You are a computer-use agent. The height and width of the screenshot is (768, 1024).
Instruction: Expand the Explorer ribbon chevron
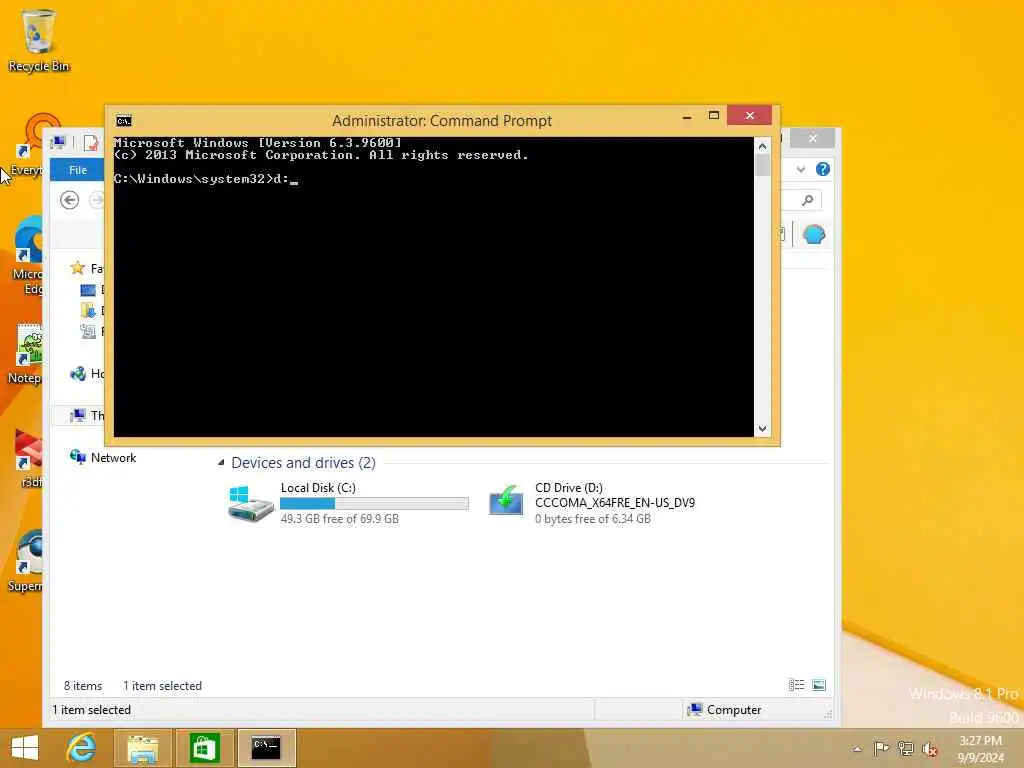click(801, 170)
